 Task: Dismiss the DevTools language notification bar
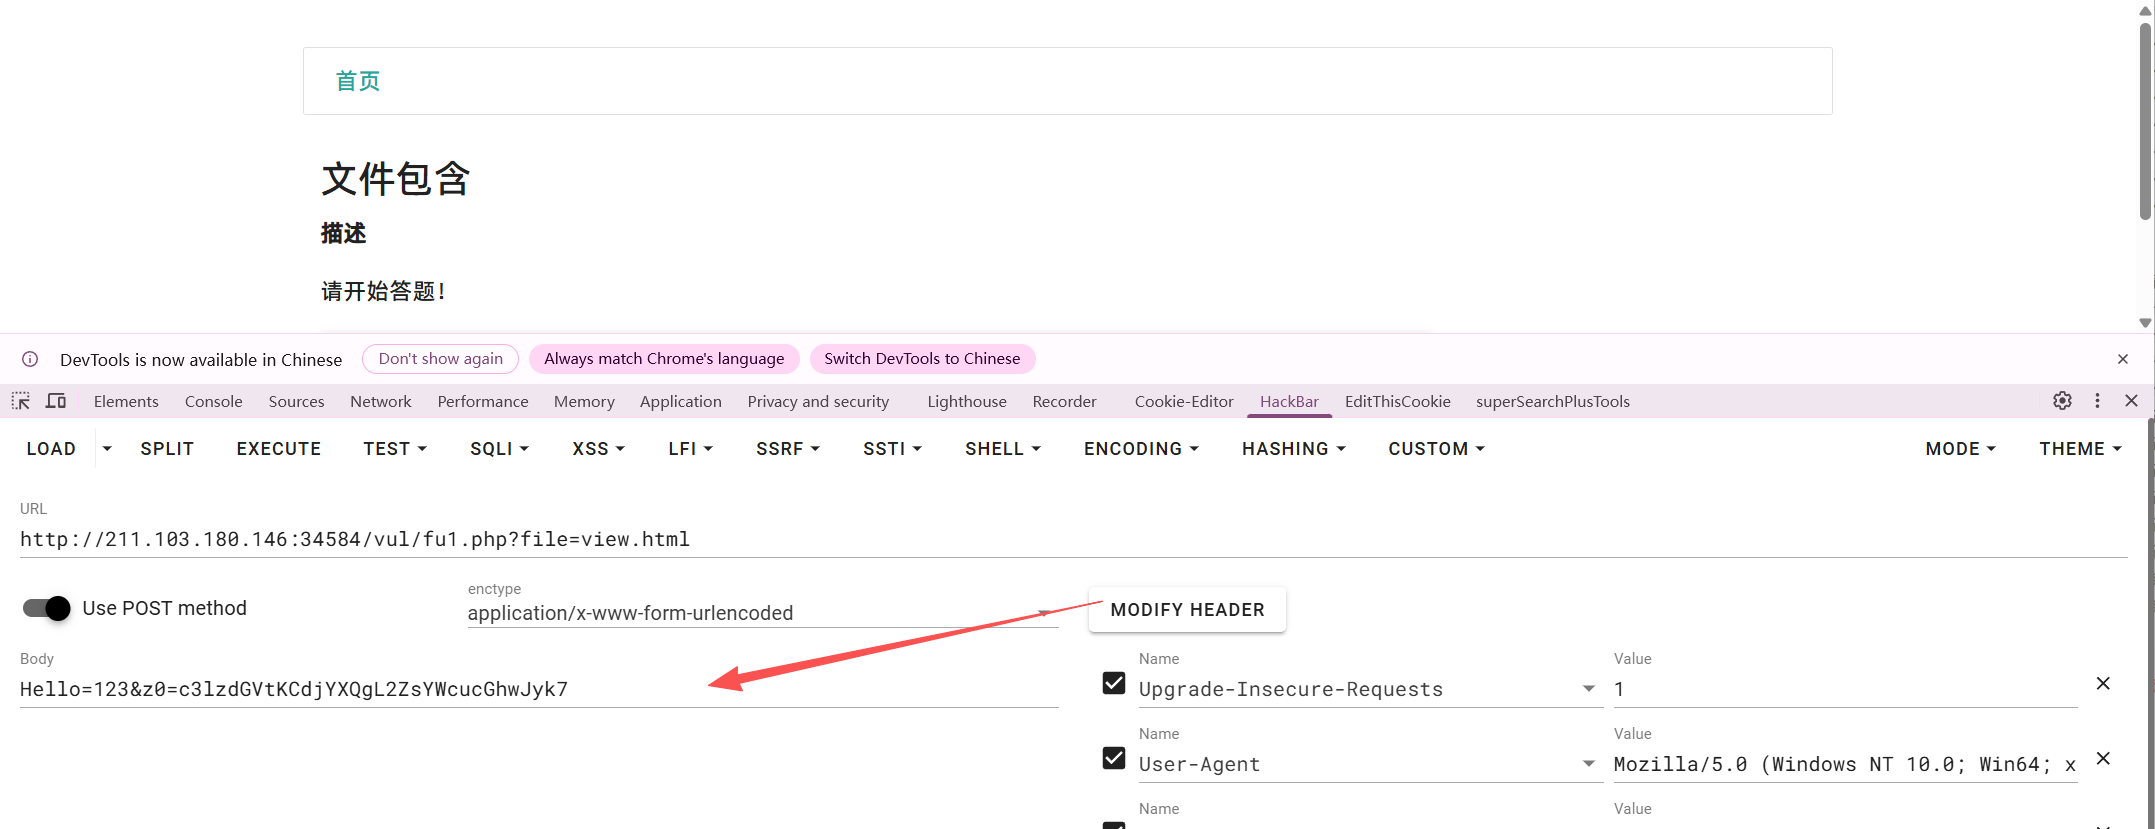click(x=2122, y=359)
